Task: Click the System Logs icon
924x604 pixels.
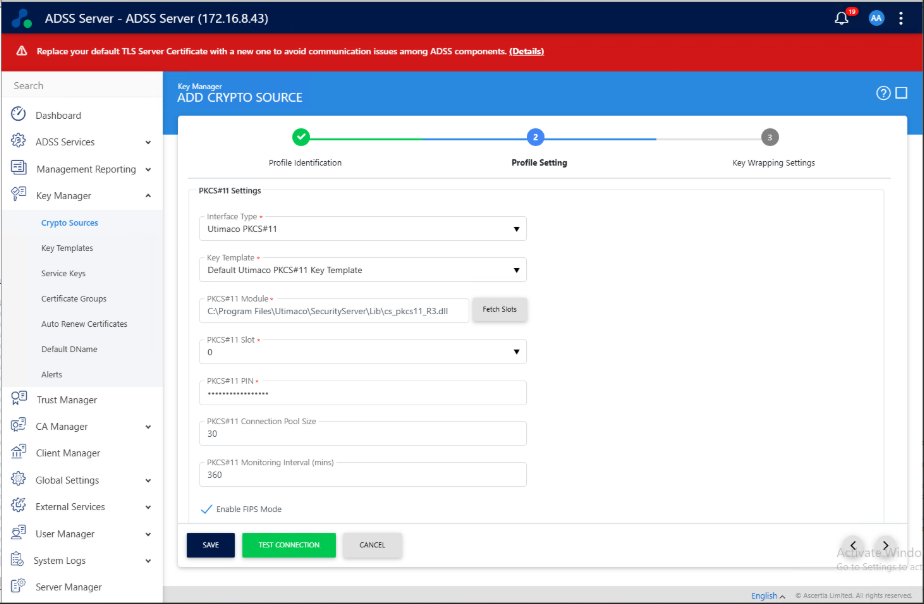Action: pyautogui.click(x=18, y=559)
